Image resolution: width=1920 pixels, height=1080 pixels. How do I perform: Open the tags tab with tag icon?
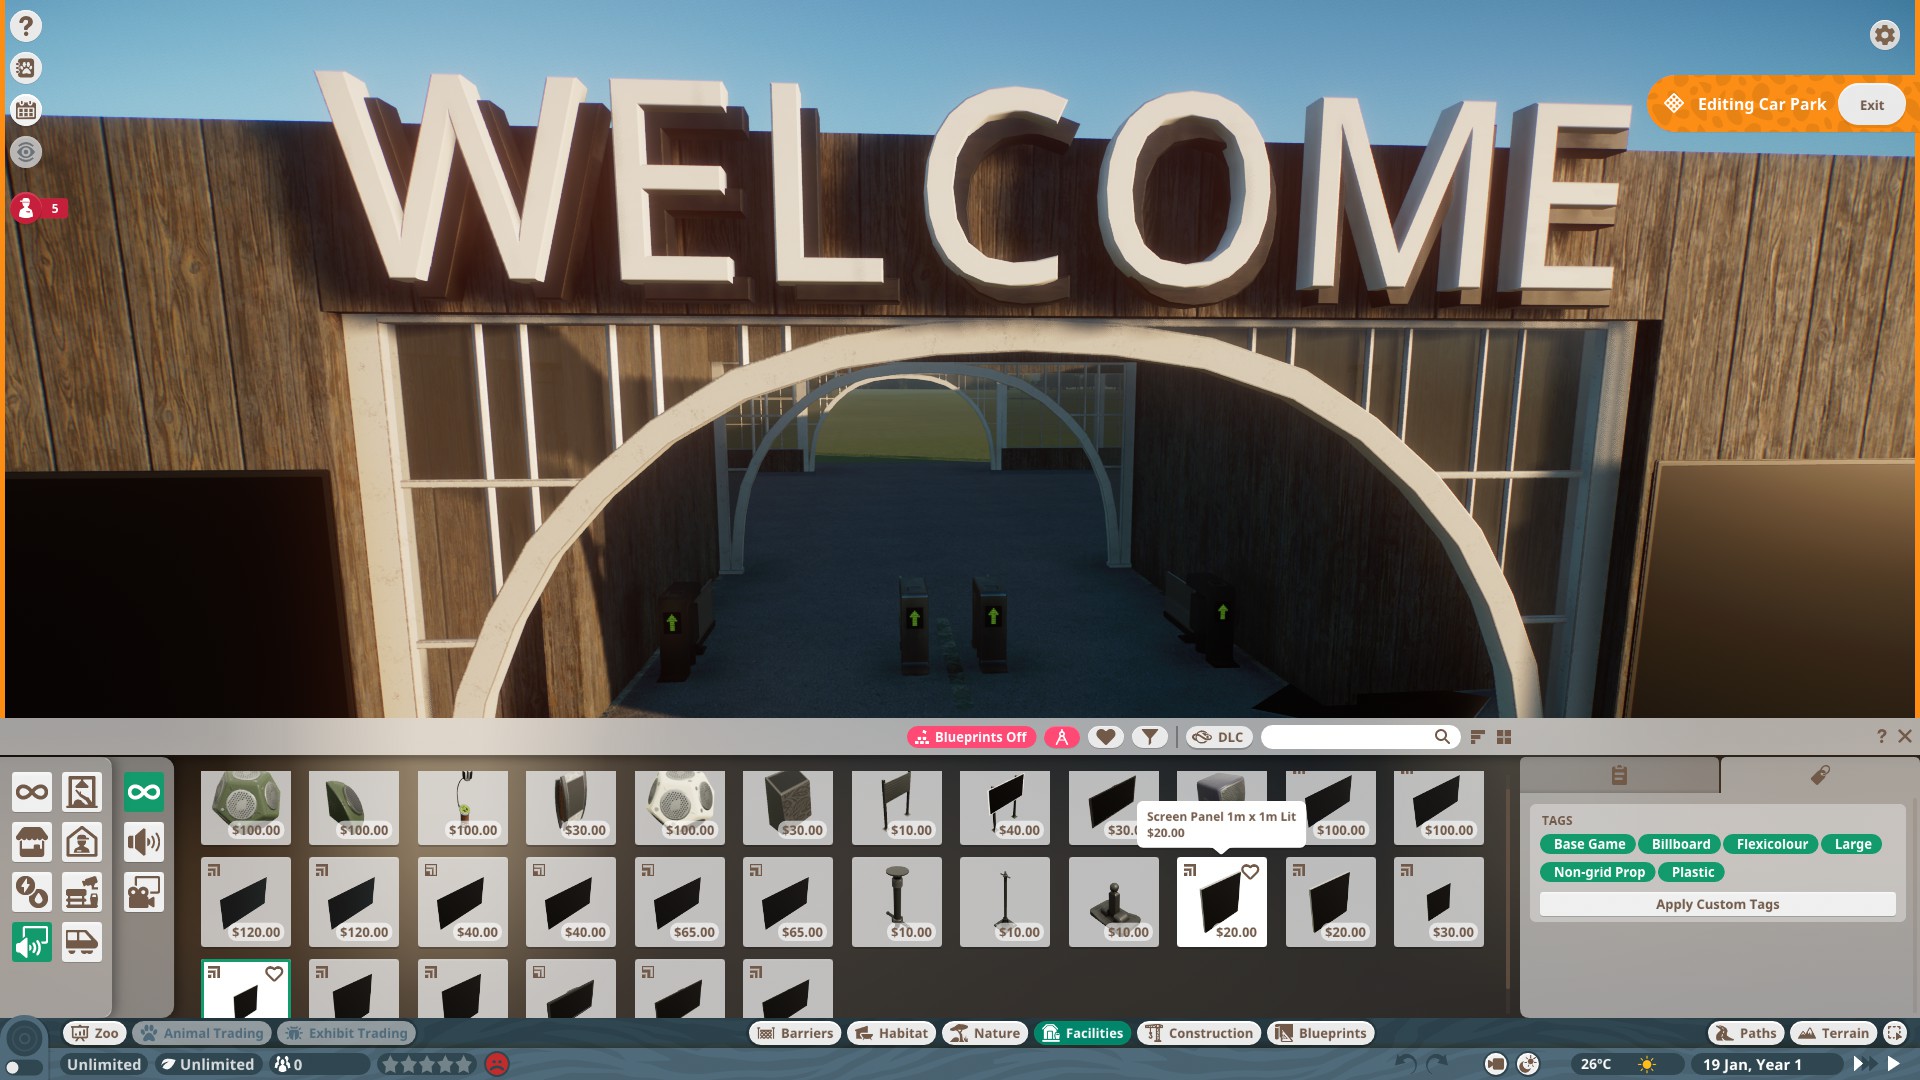point(1820,775)
